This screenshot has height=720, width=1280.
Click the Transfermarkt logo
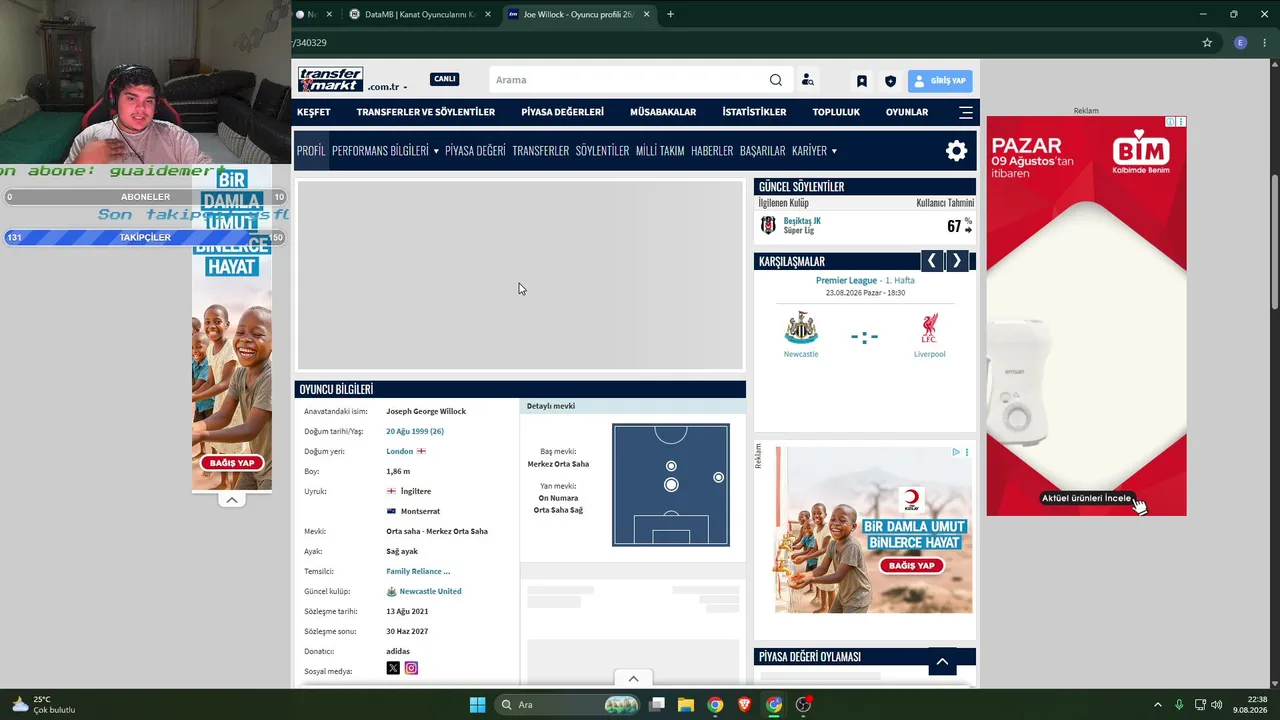tap(330, 80)
